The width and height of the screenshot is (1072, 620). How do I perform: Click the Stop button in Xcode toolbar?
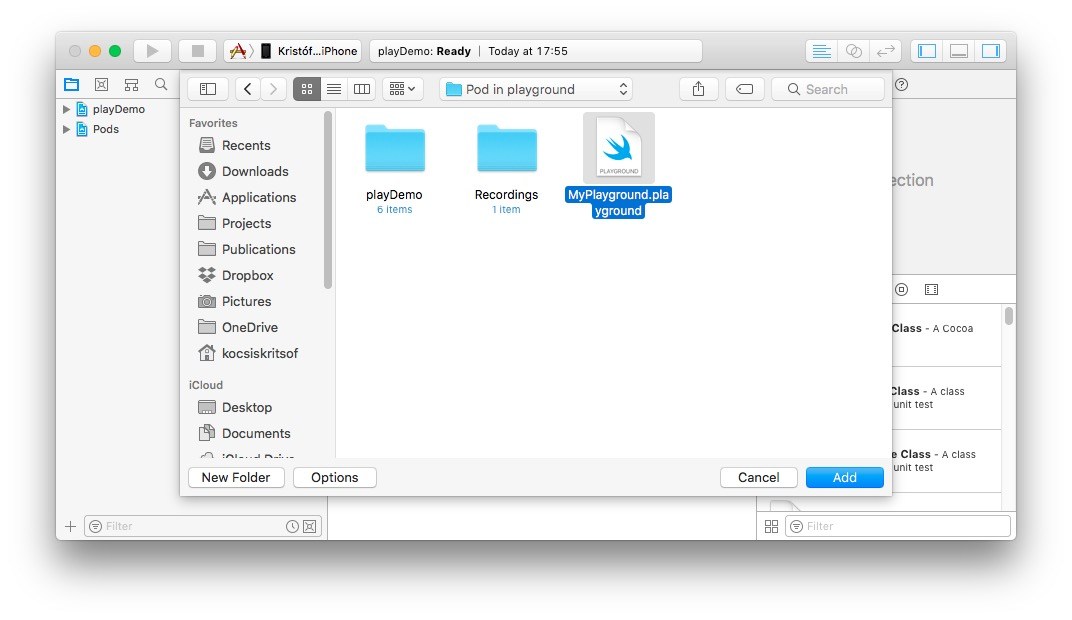197,50
